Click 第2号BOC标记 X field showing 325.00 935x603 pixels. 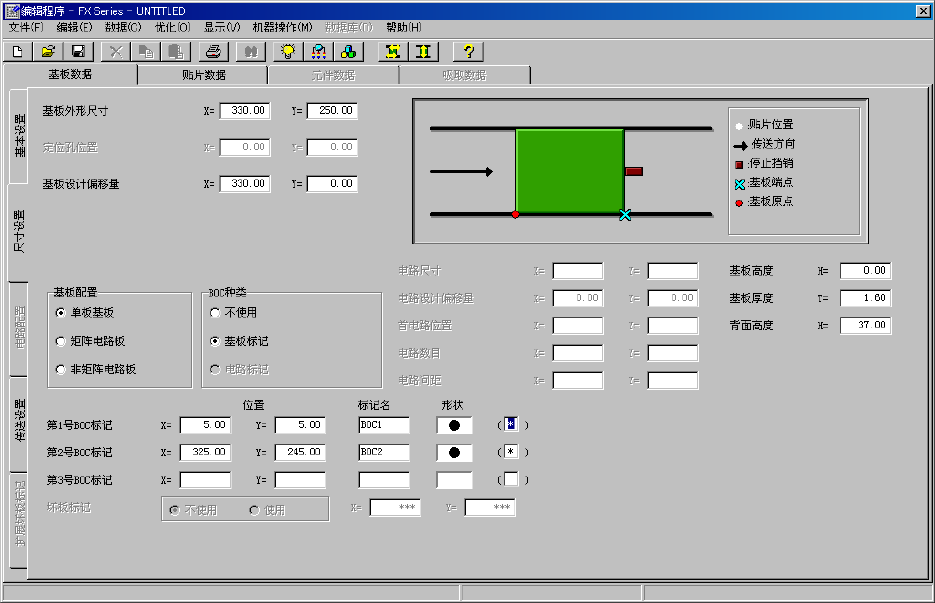[x=205, y=453]
